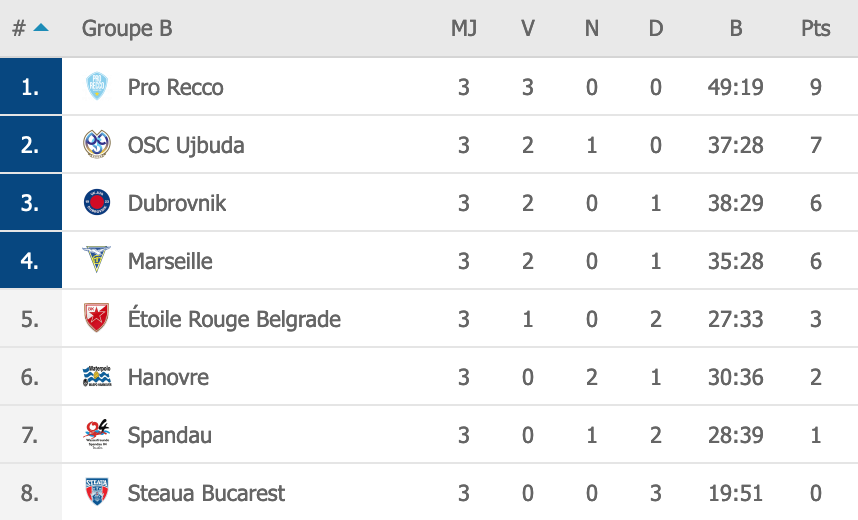
Task: Sort by the B goals column header
Action: tap(736, 28)
